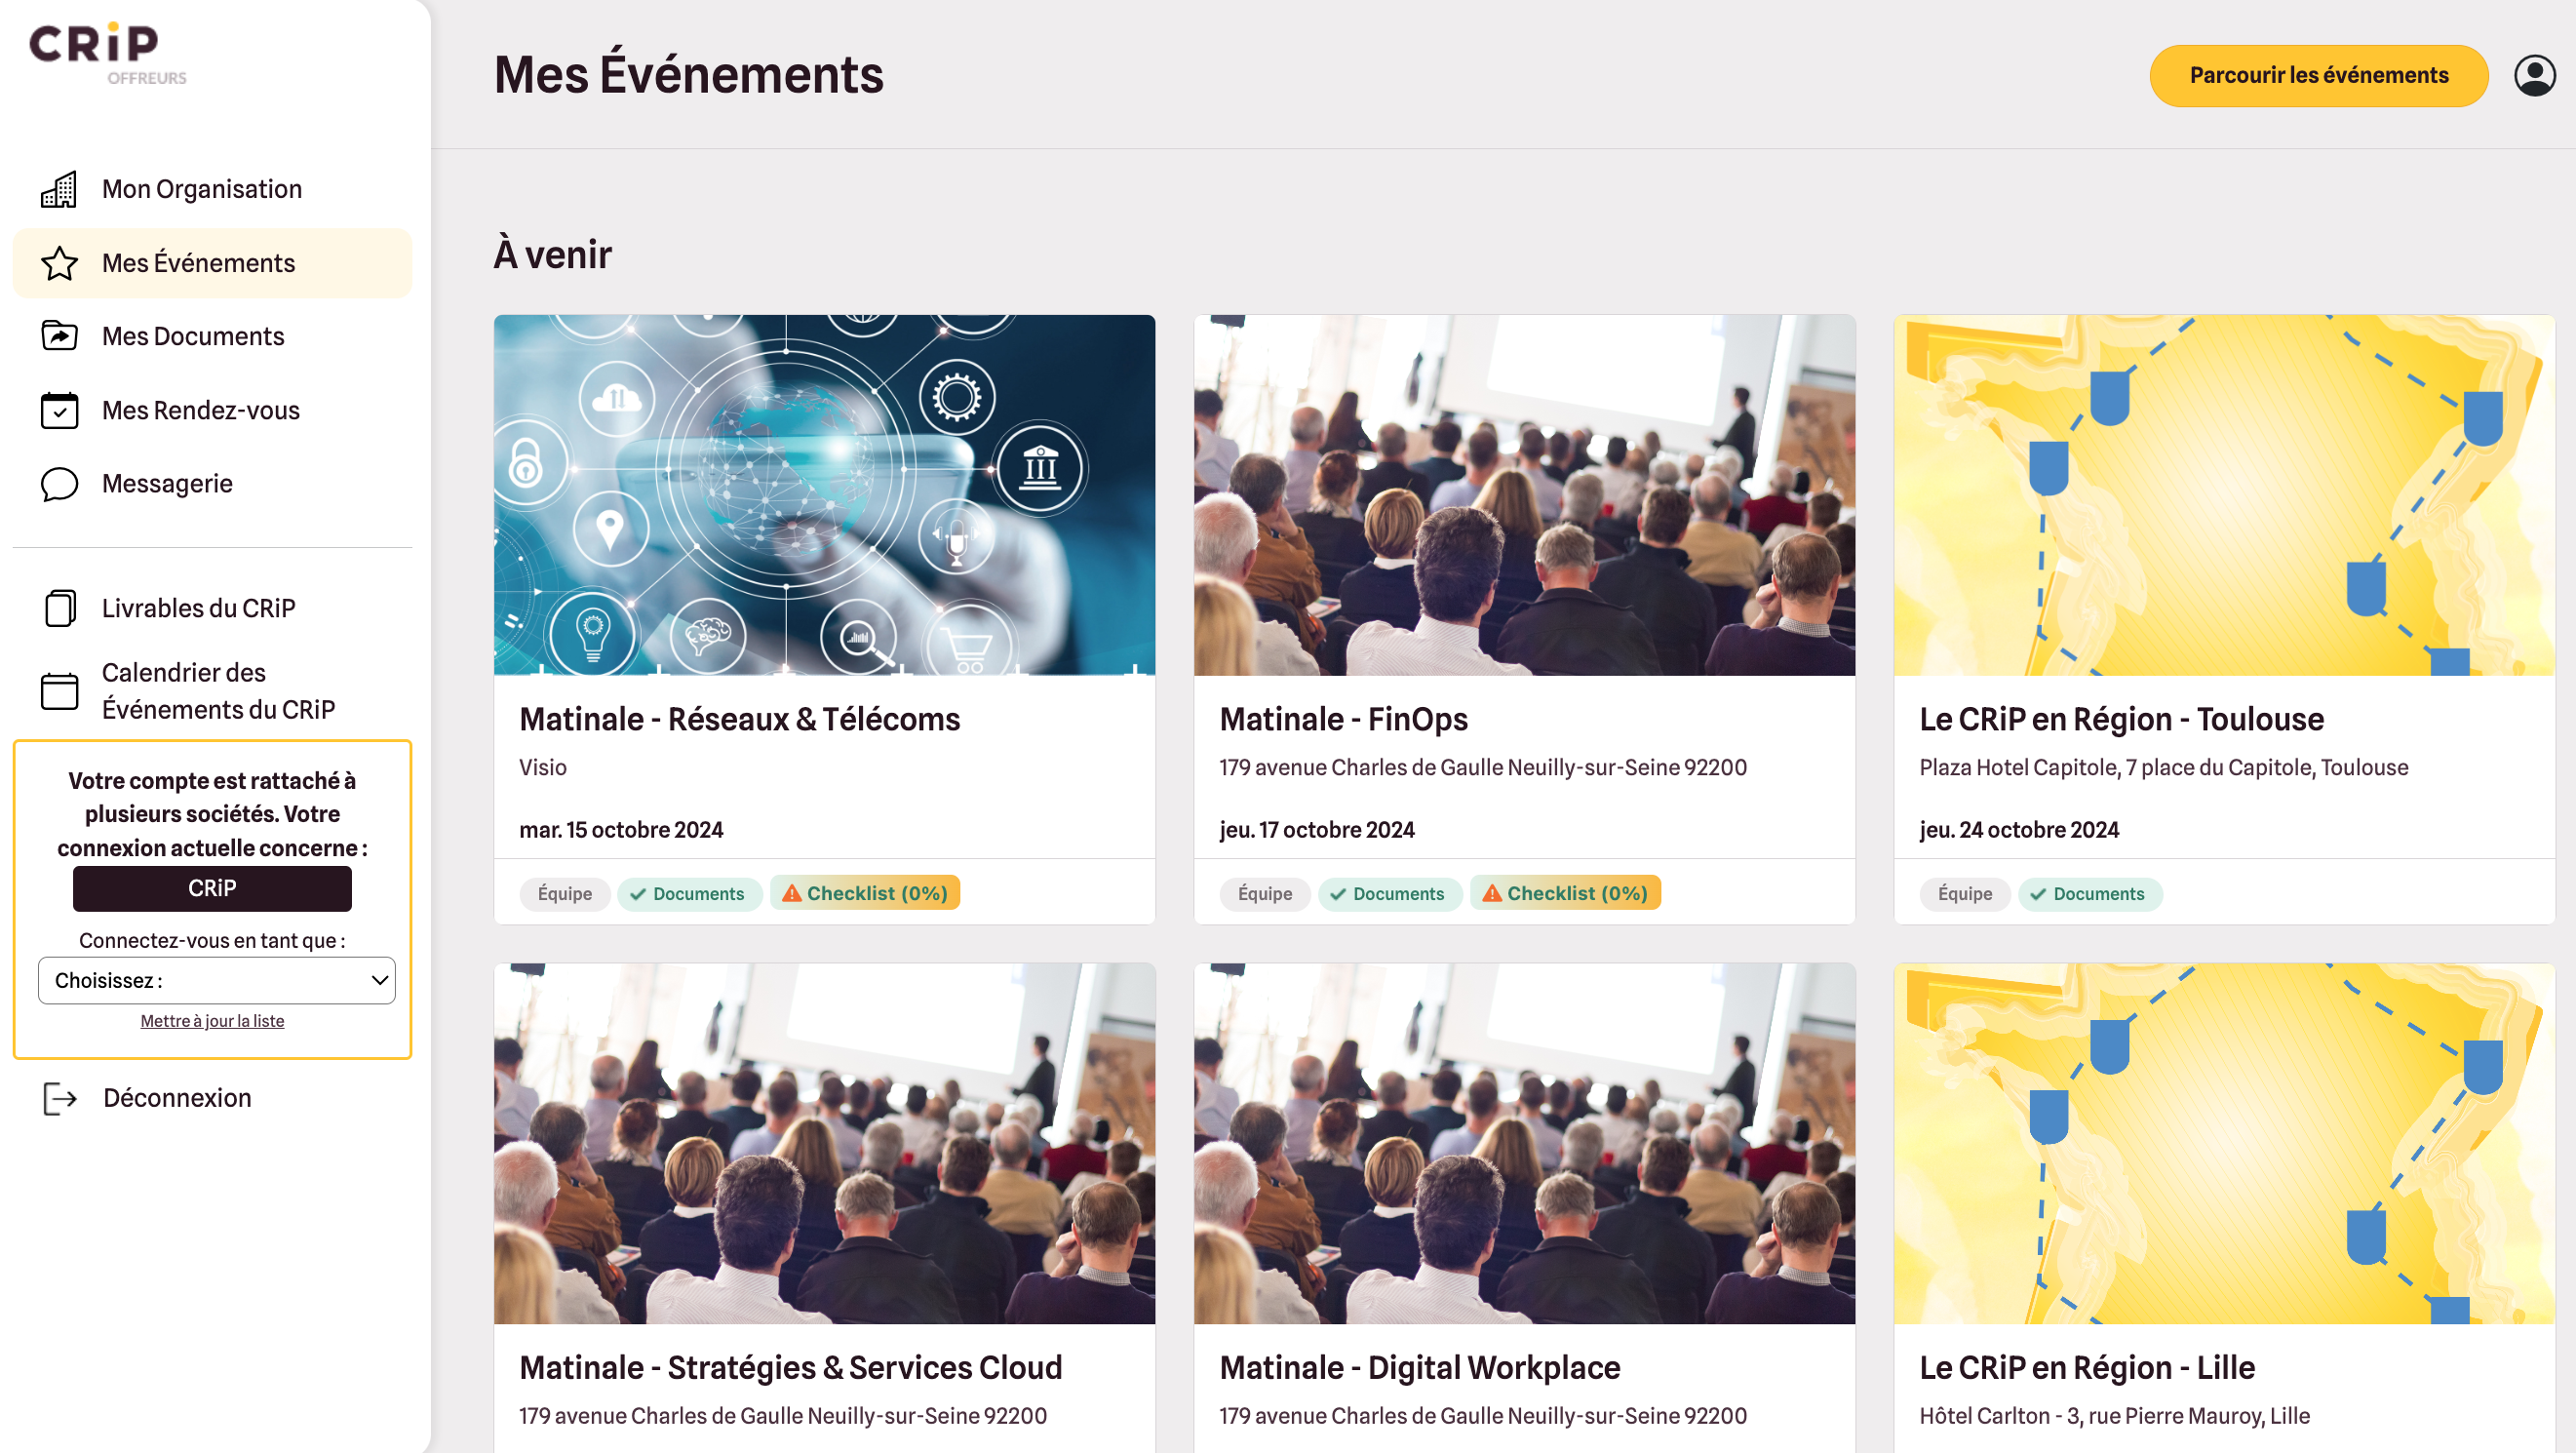Go to Mes Documents
Viewport: 2576px width, 1453px height.
(x=212, y=336)
